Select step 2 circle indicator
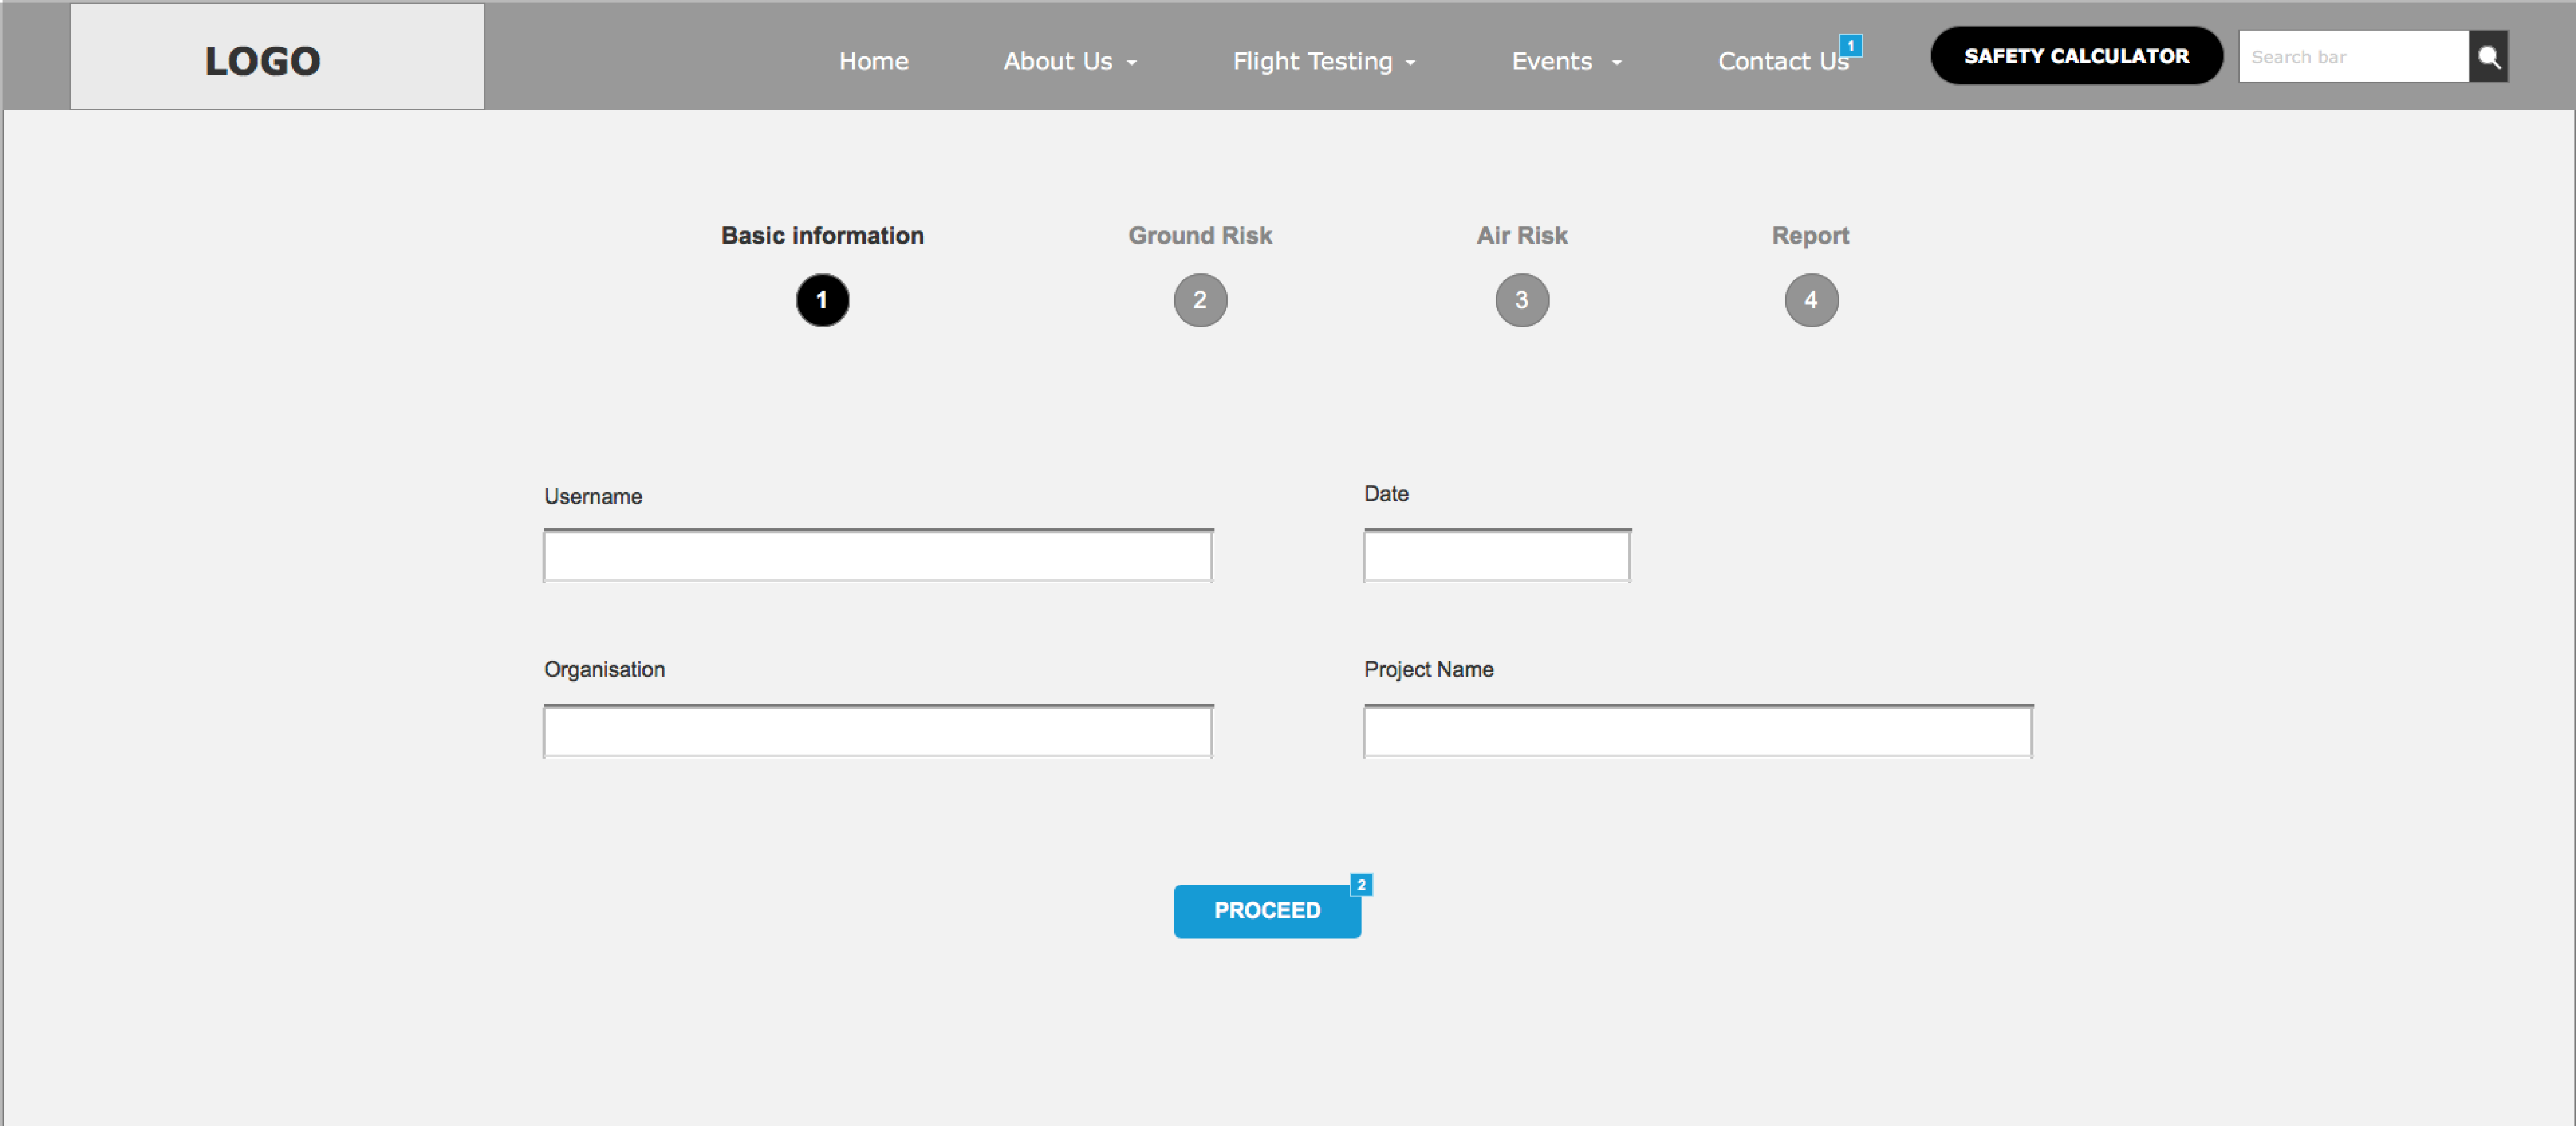Screen dimensions: 2576x1126 [1199, 300]
